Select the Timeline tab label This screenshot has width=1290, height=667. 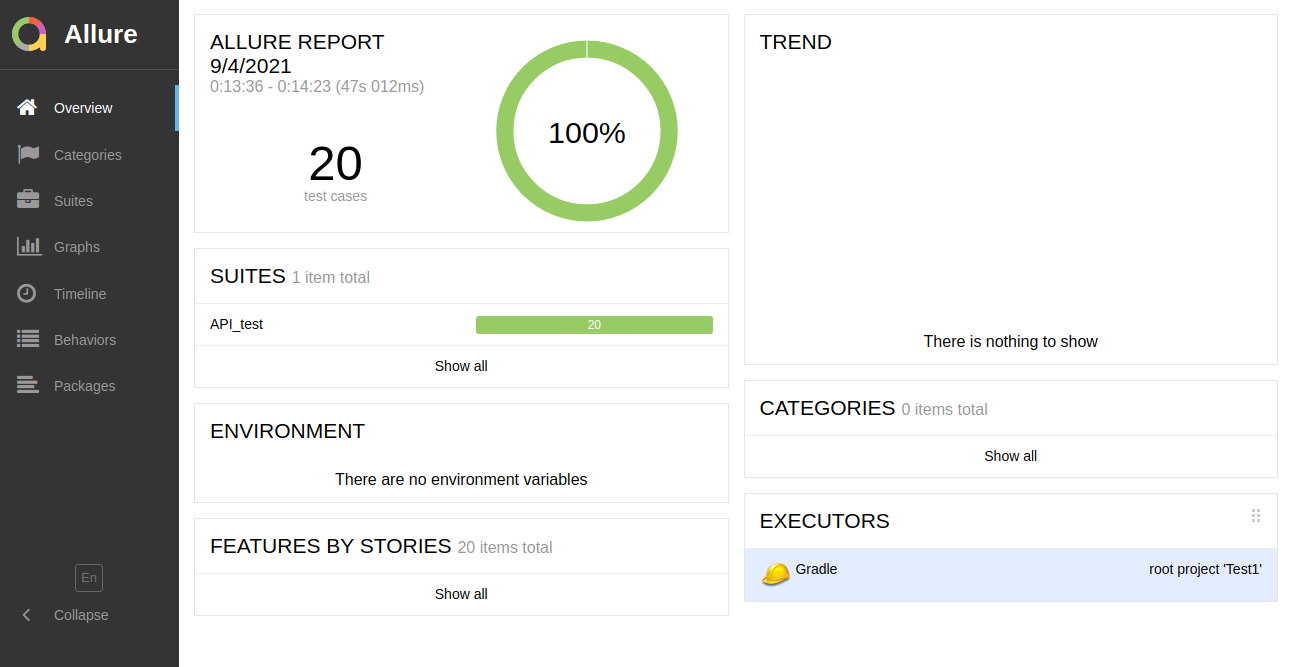coord(80,294)
